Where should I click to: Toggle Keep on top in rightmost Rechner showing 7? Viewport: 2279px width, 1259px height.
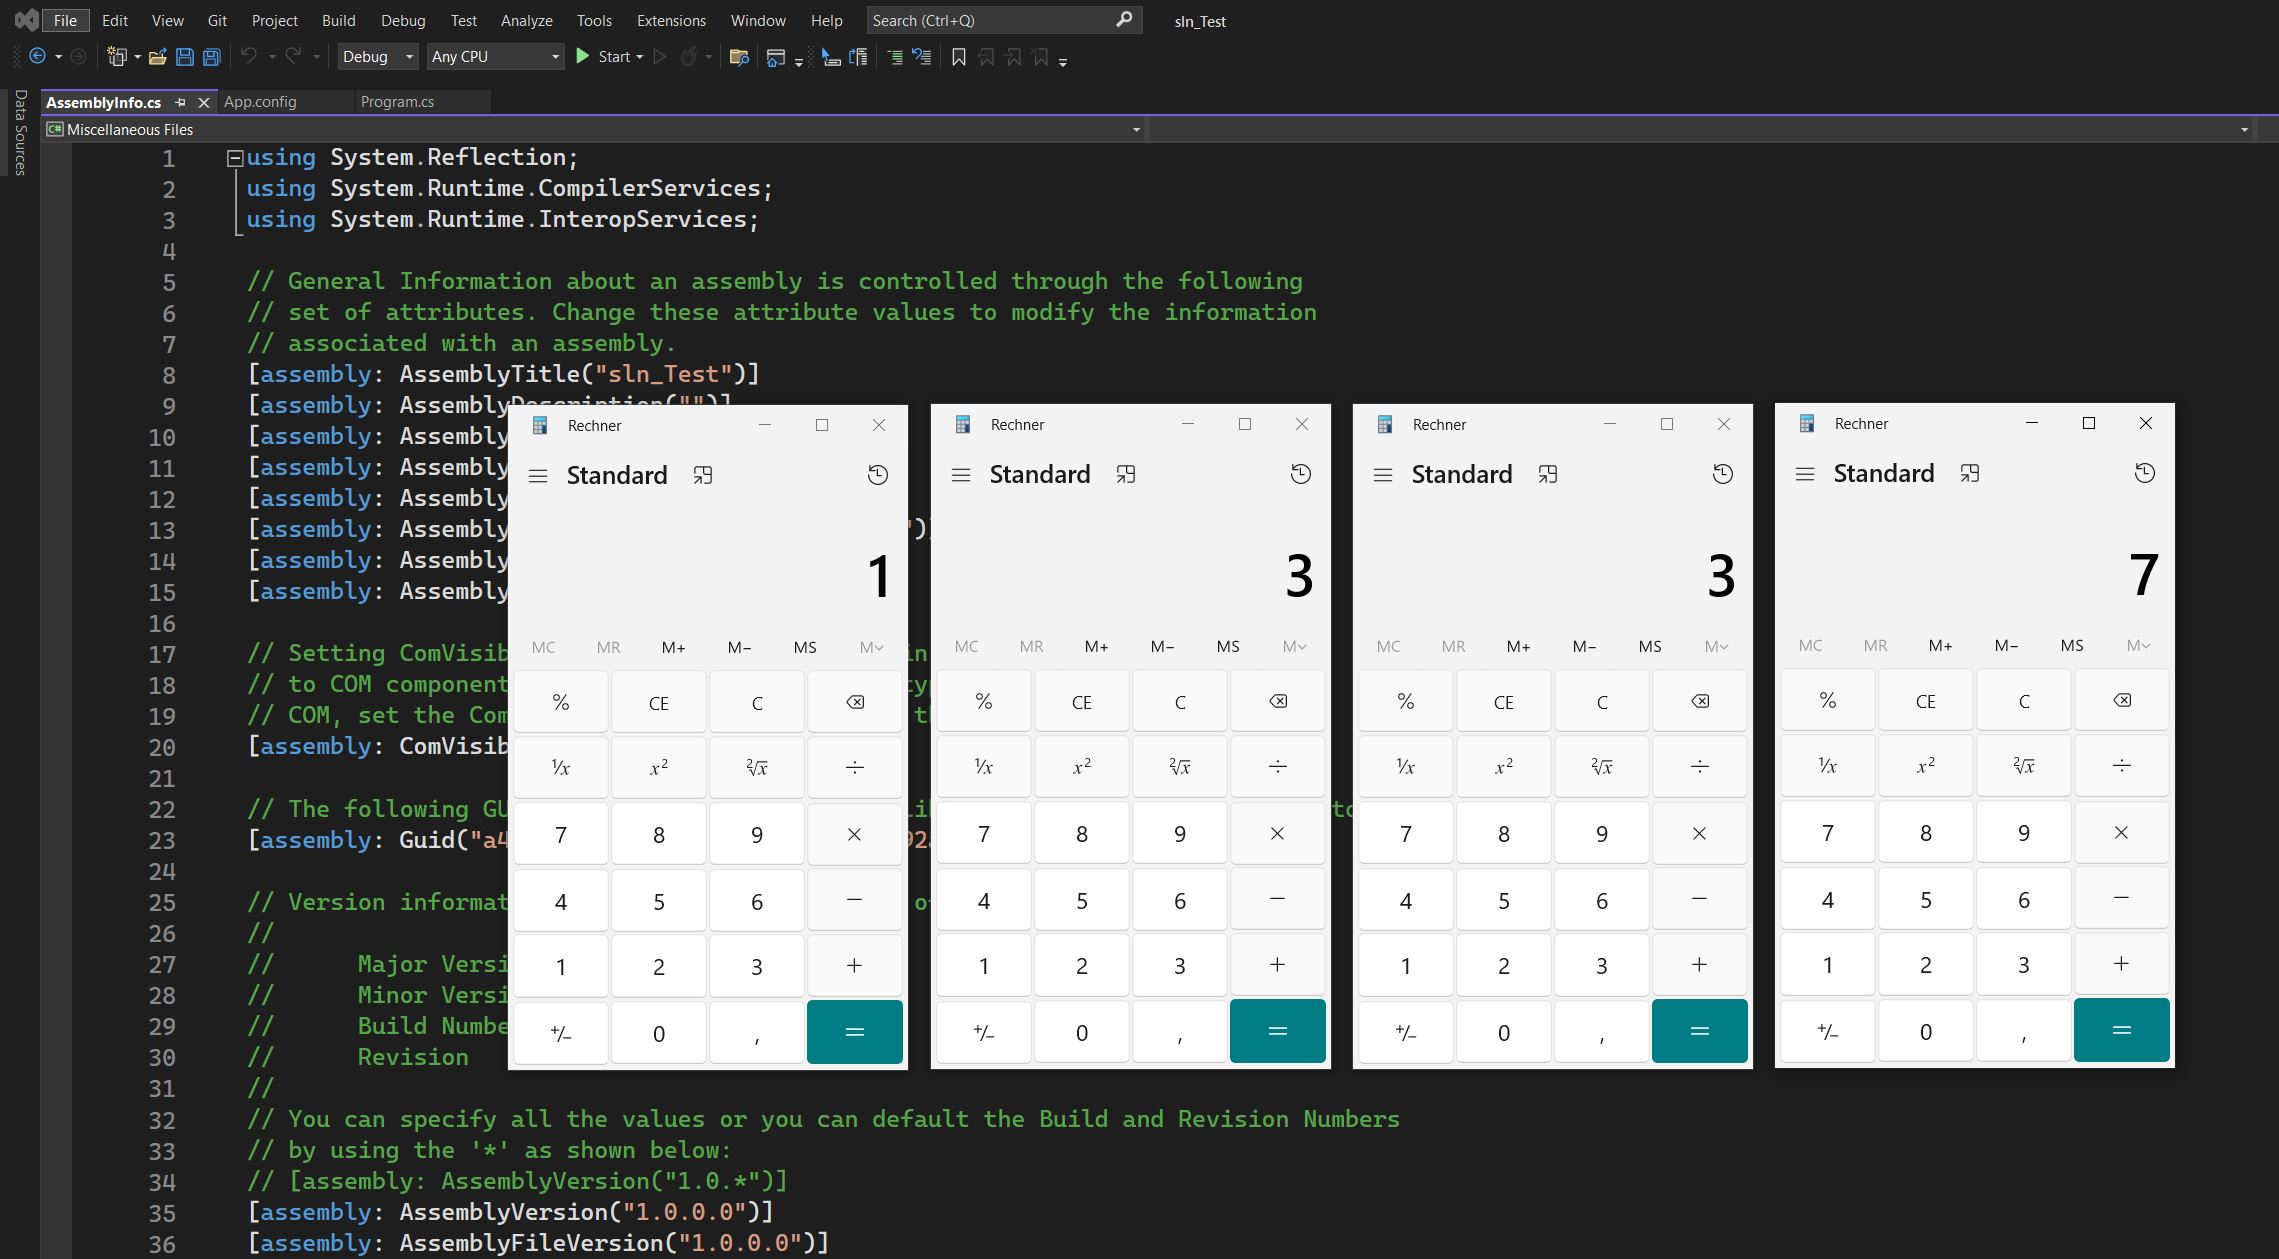1970,473
